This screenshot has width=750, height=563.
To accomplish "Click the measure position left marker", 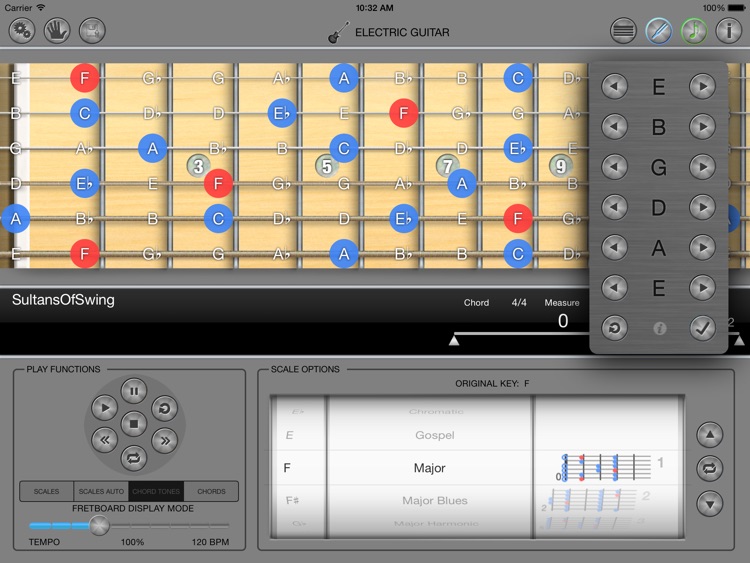I will point(454,340).
